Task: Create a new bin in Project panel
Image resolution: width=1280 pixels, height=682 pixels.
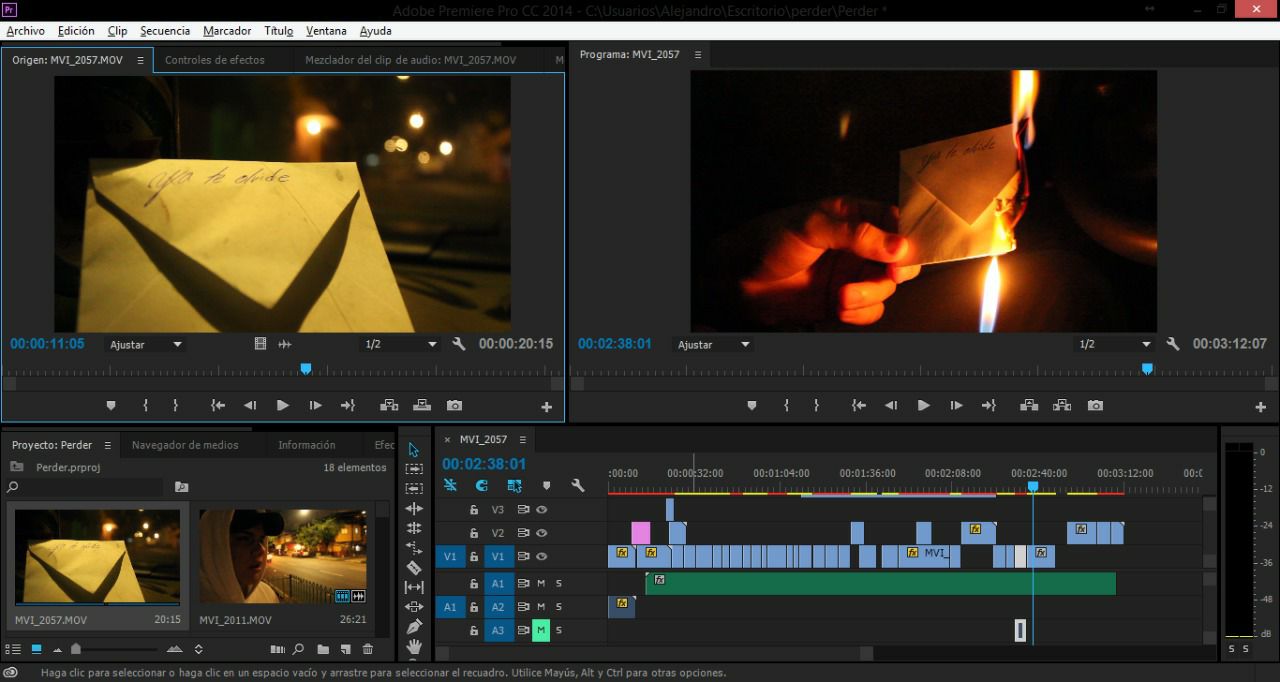Action: point(323,649)
